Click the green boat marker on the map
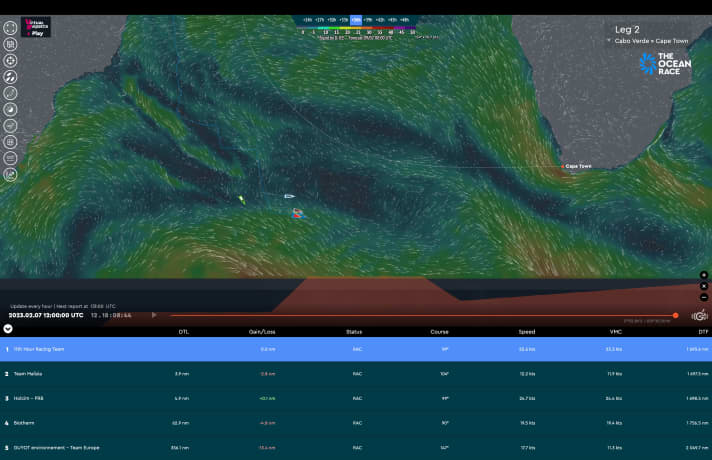 tap(242, 199)
